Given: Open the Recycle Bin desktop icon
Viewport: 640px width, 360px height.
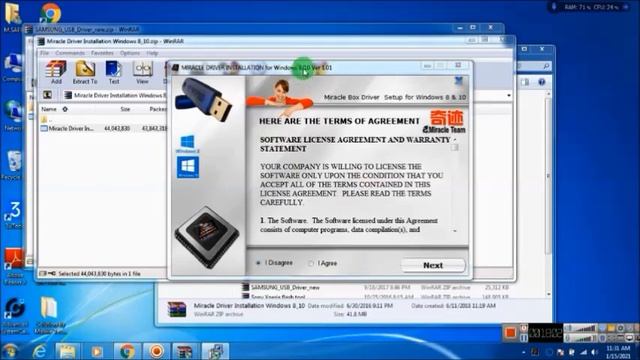Looking at the screenshot, I should pos(13,165).
